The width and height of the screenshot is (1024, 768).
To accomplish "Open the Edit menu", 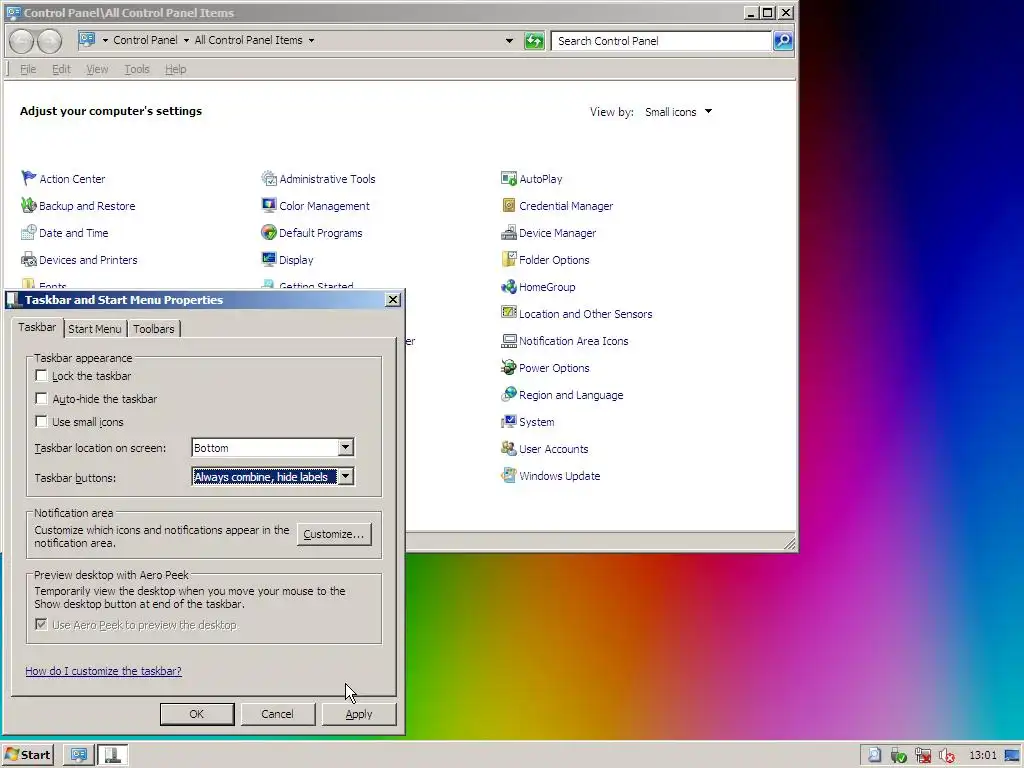I will [61, 69].
